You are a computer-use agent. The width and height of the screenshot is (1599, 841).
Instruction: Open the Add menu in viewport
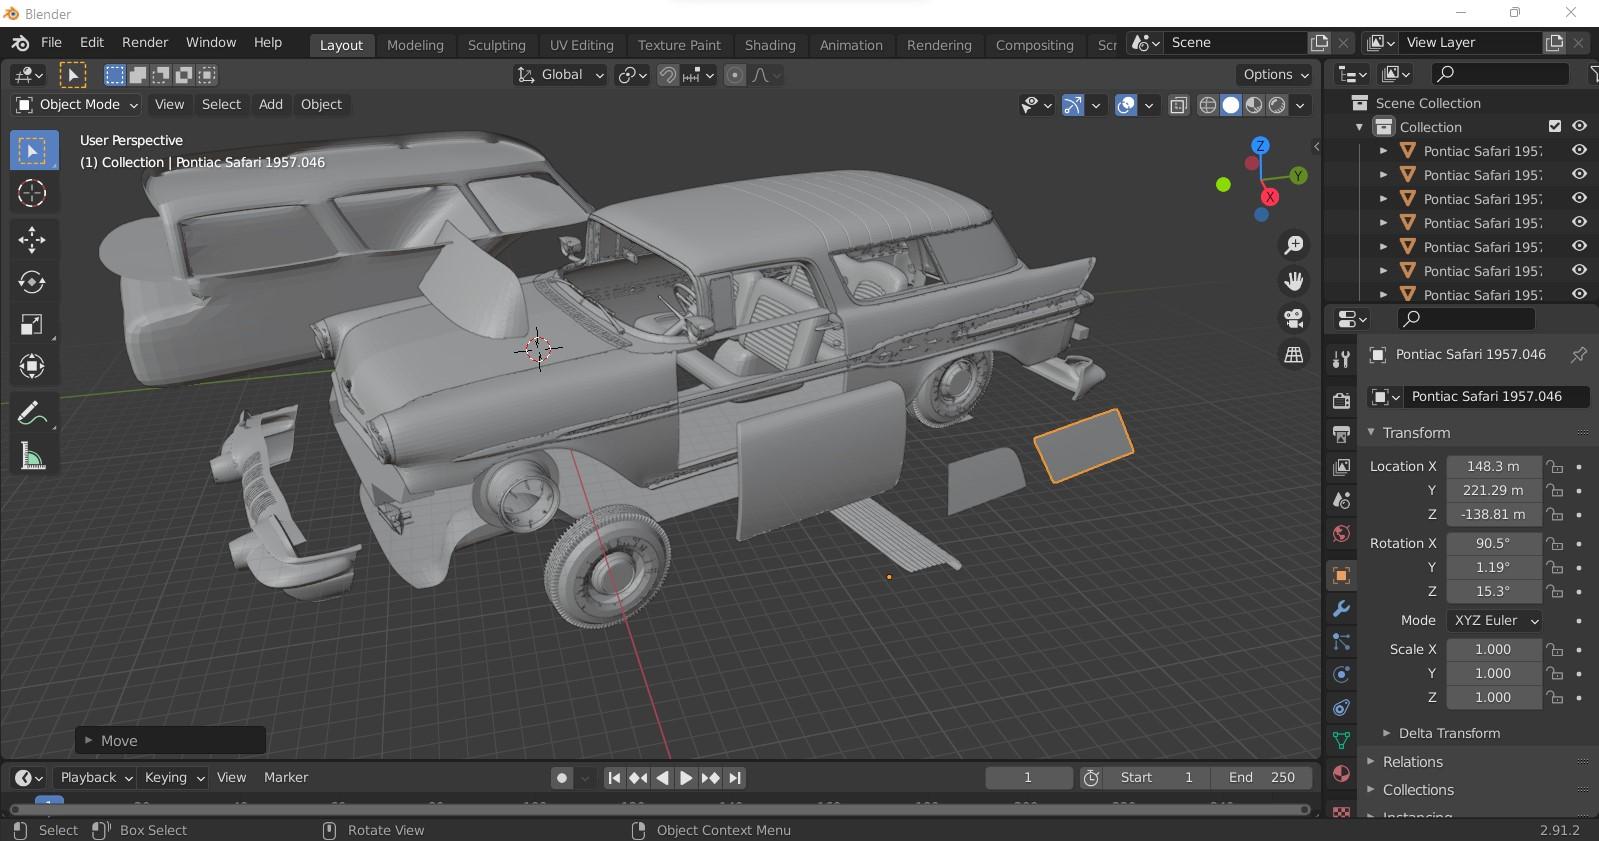pyautogui.click(x=271, y=105)
